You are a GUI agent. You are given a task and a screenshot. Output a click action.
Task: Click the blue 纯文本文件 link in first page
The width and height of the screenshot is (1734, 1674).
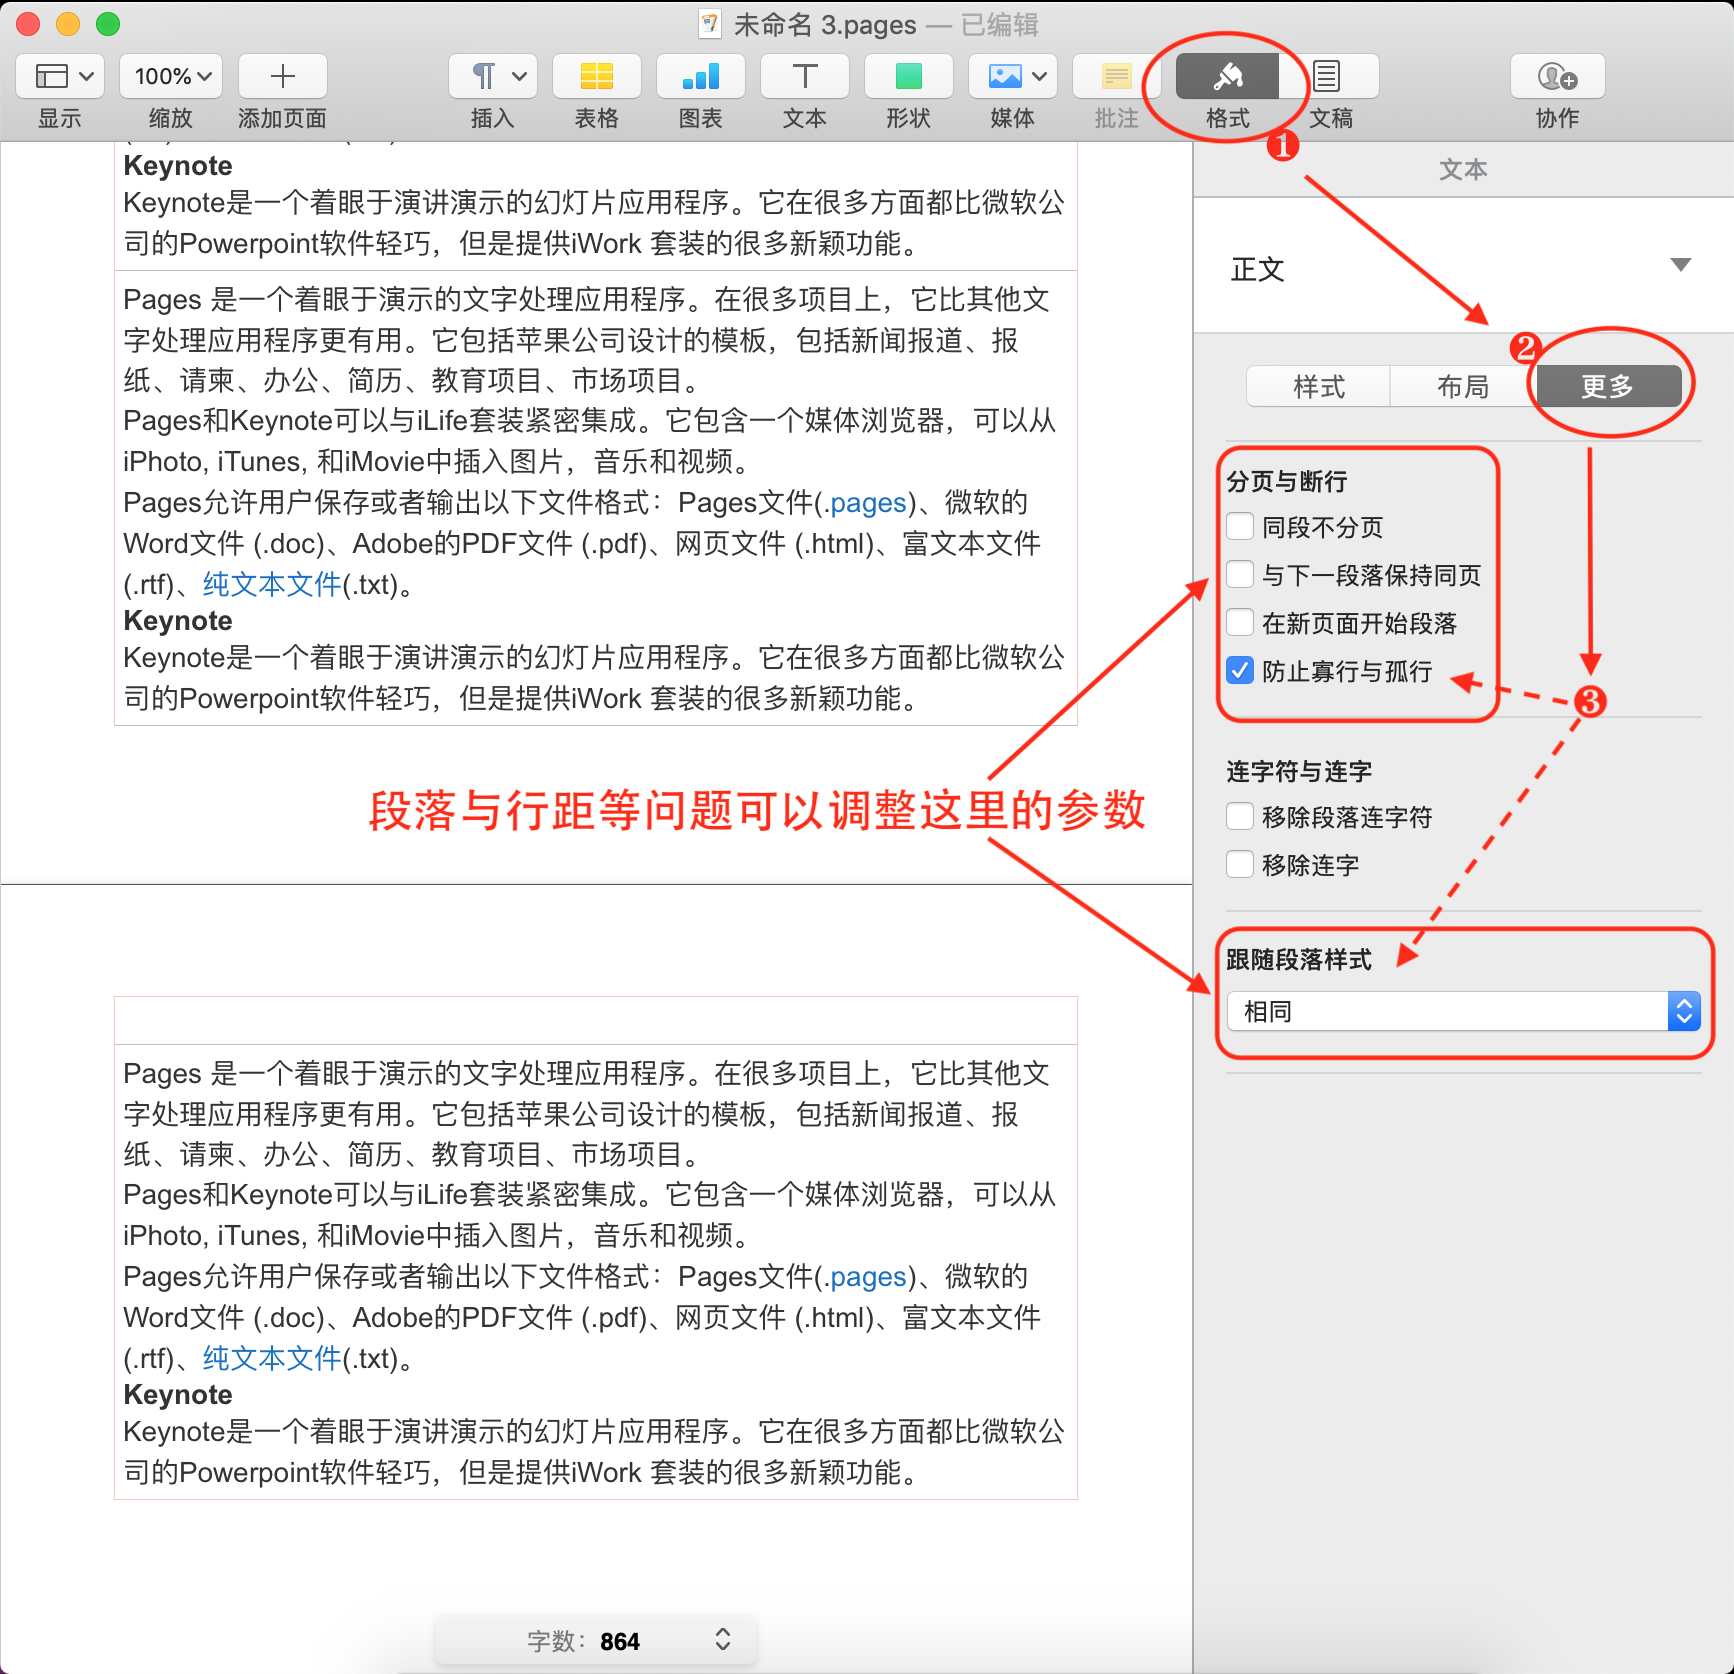[x=272, y=584]
